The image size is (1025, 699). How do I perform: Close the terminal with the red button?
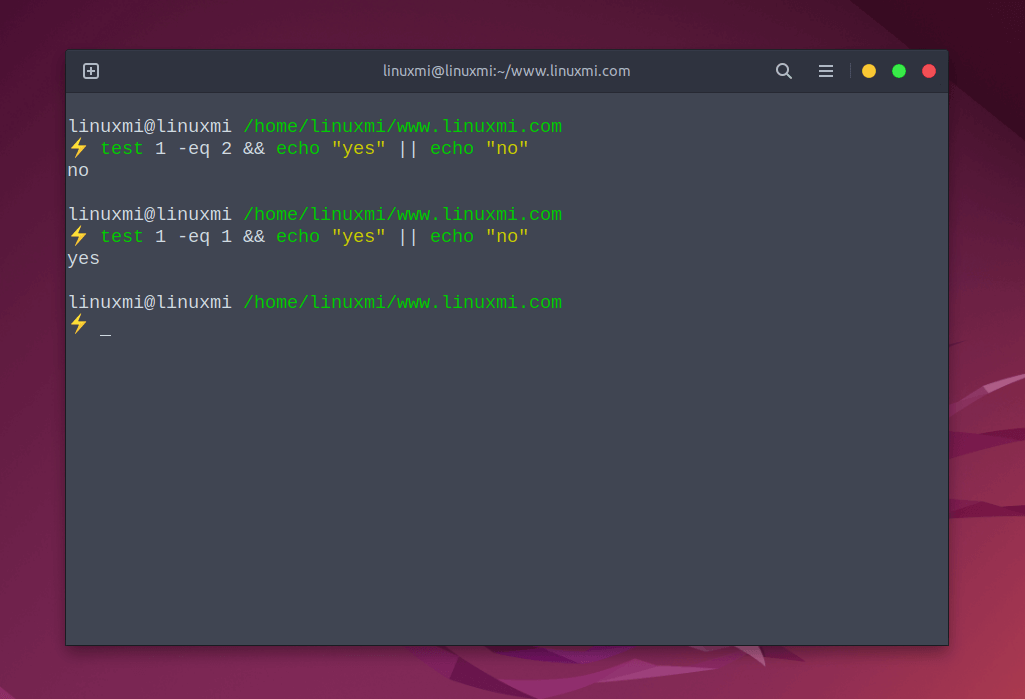pyautogui.click(x=929, y=71)
